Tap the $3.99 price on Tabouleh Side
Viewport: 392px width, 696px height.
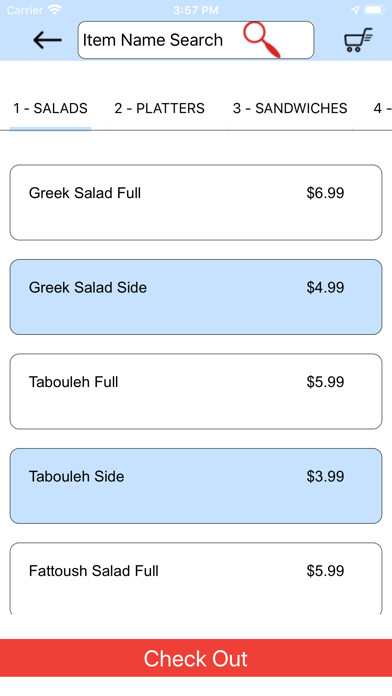[325, 477]
